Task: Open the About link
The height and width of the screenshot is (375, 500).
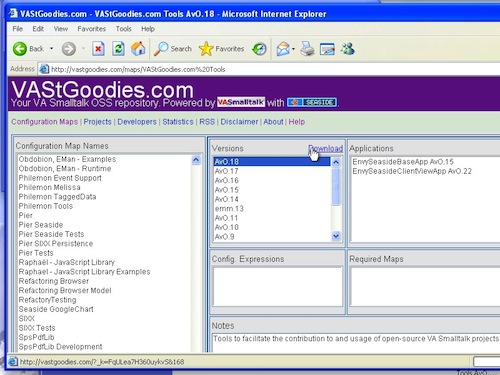Action: click(273, 122)
